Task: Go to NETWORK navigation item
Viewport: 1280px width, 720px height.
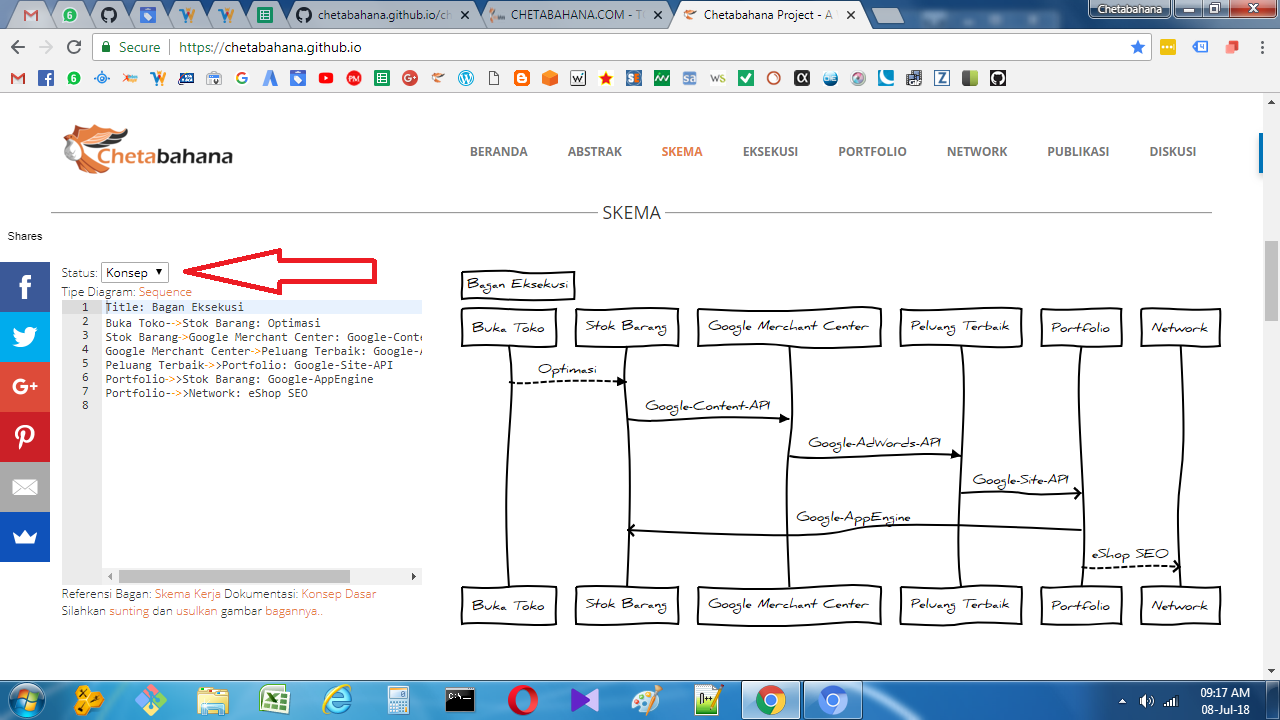Action: pos(977,152)
